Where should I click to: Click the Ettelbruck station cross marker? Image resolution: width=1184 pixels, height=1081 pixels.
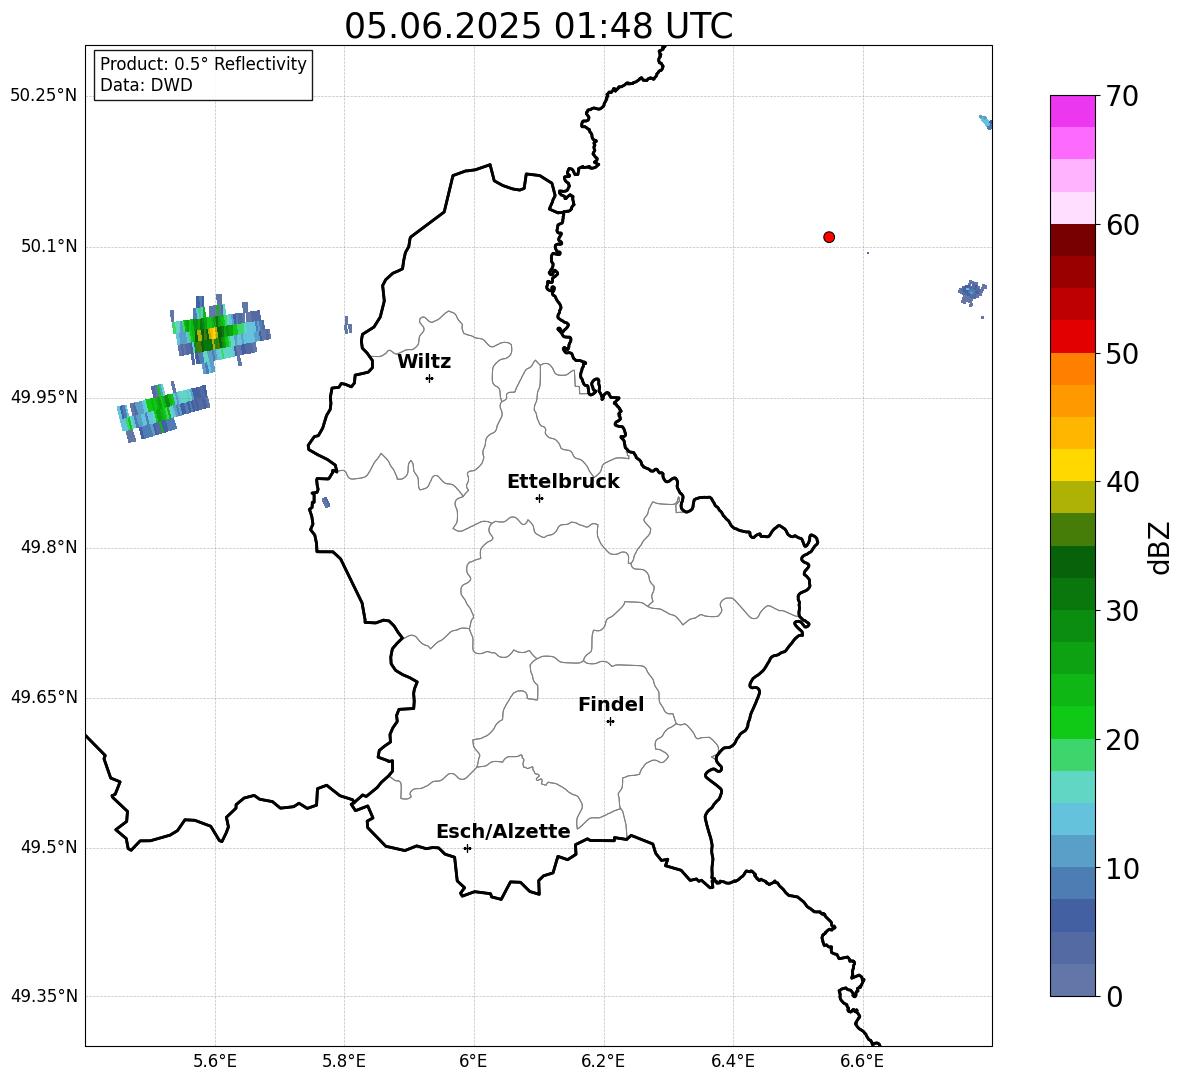tap(539, 498)
